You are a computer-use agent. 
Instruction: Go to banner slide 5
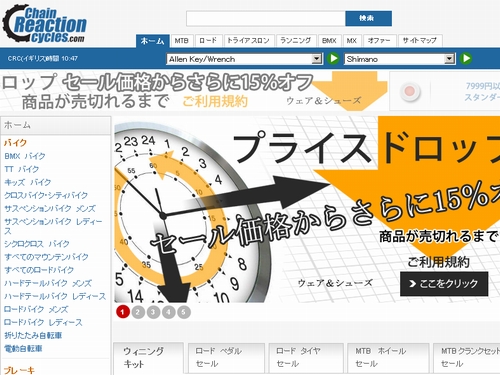[x=184, y=312]
